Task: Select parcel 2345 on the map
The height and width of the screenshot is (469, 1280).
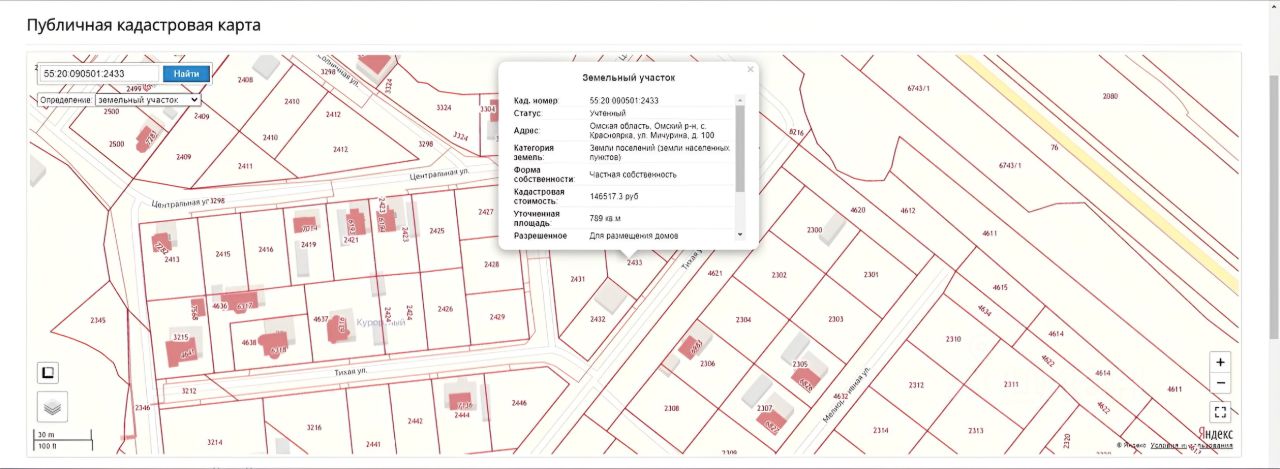Action: pos(97,321)
